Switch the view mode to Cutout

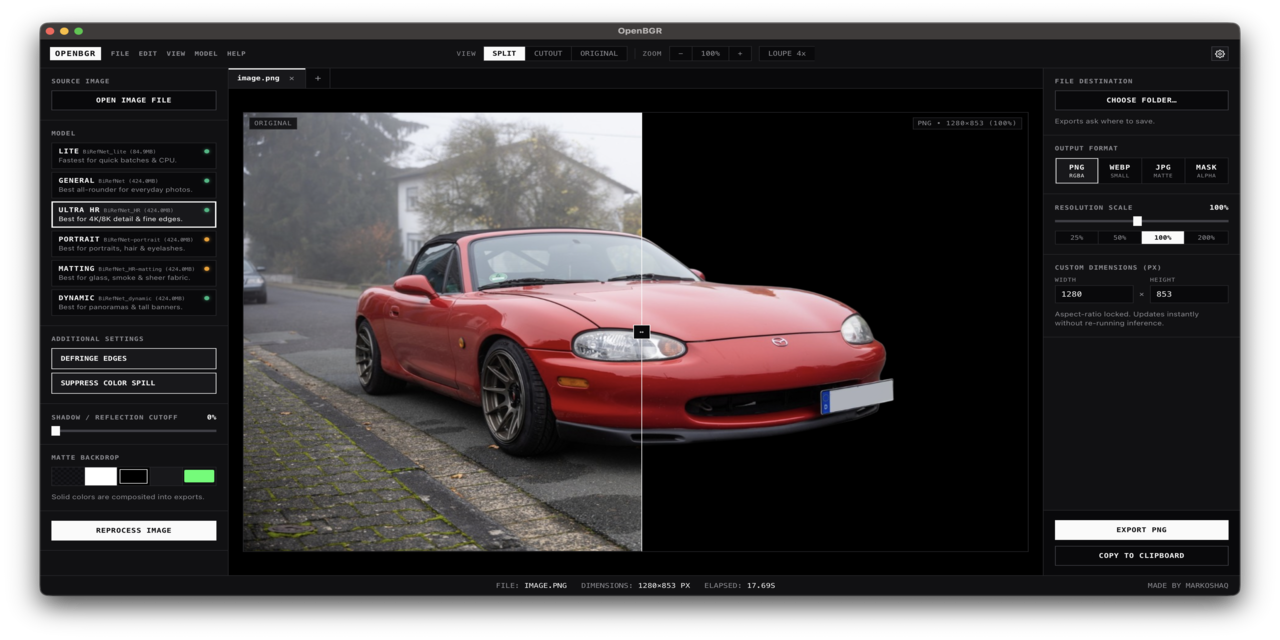pyautogui.click(x=548, y=54)
